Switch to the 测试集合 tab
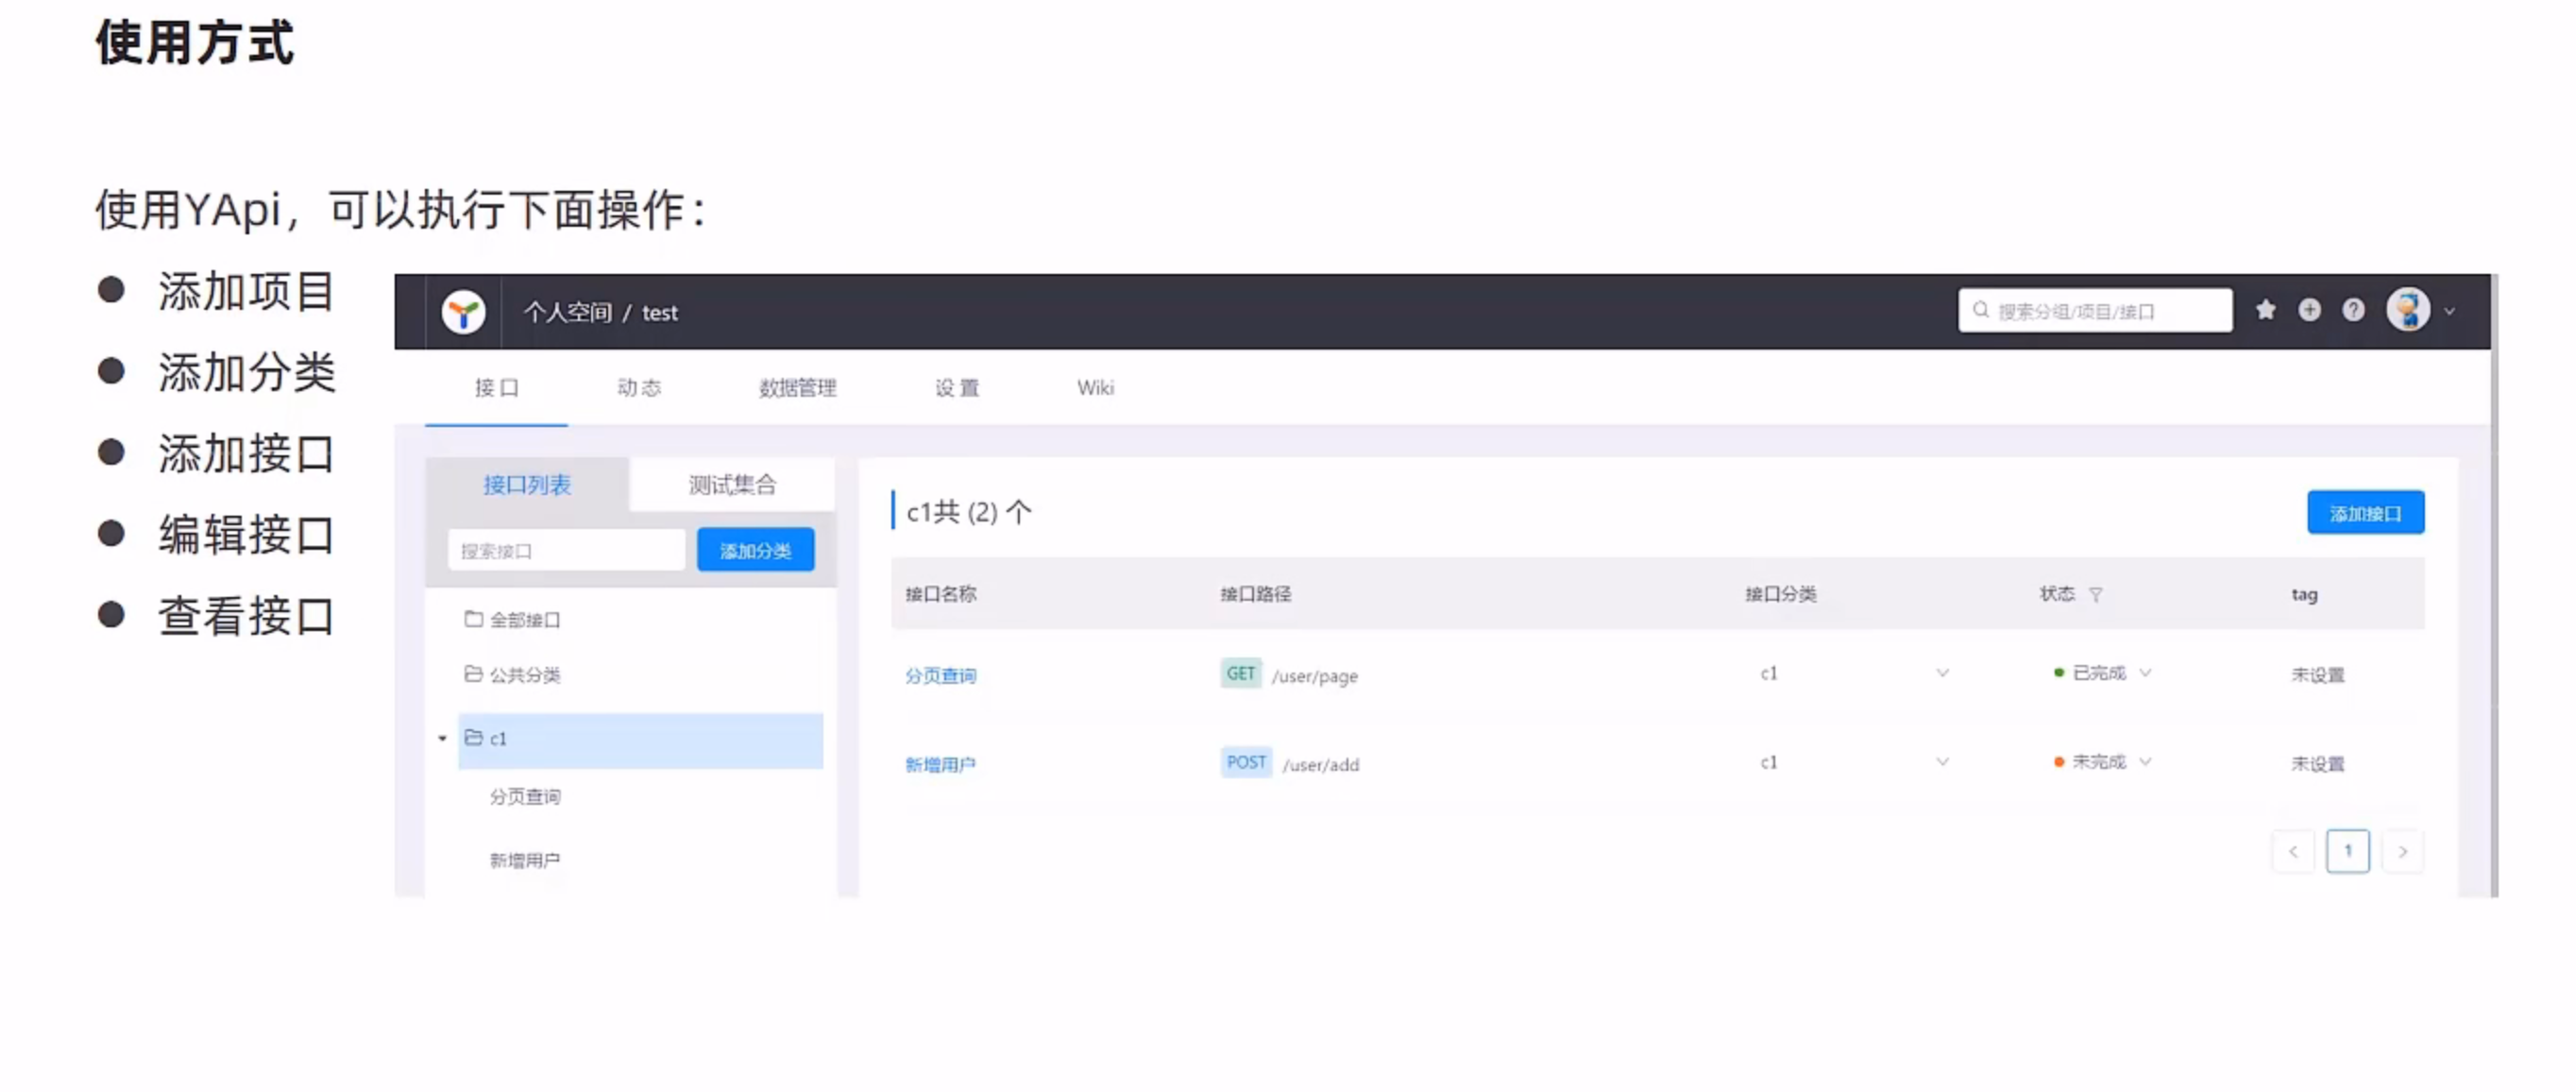The width and height of the screenshot is (2576, 1092). pos(732,485)
